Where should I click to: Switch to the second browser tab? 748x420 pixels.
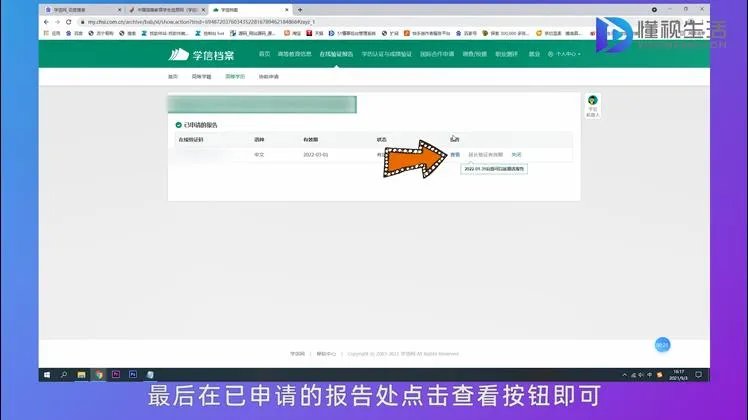[166, 10]
